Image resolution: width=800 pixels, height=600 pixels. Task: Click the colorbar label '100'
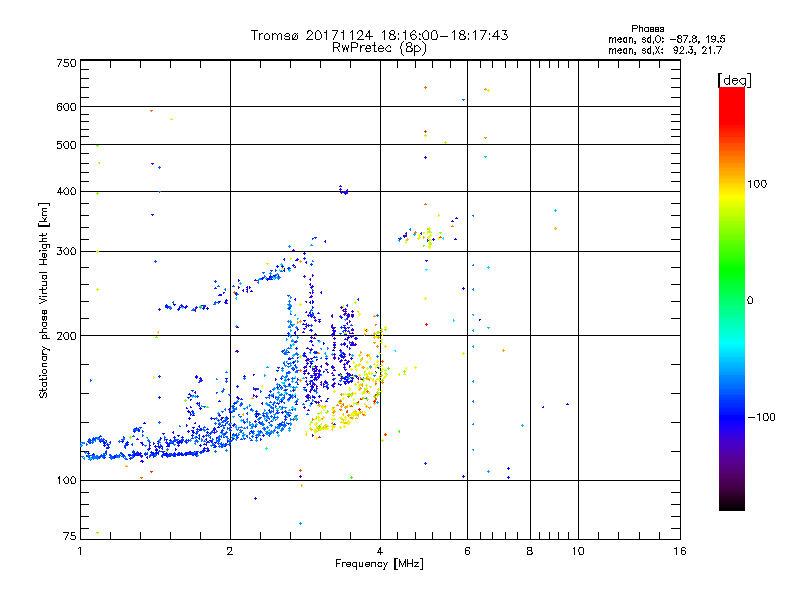[x=757, y=184]
